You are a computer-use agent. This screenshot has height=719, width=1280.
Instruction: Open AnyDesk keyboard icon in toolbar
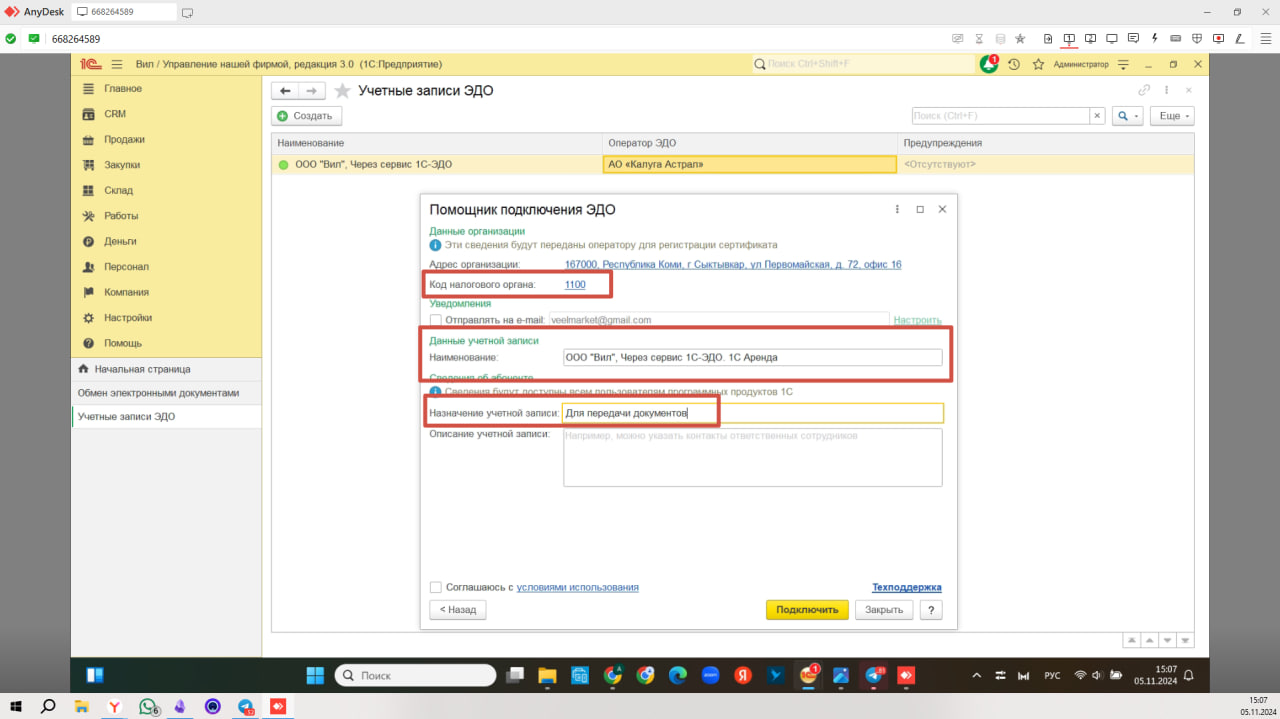[1176, 39]
